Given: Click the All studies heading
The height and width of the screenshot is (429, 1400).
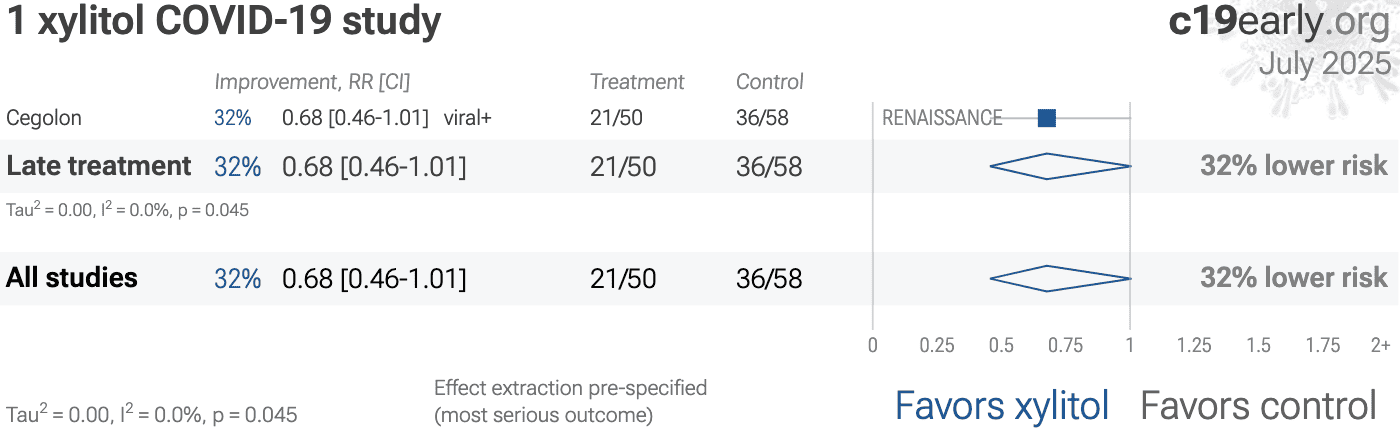Looking at the screenshot, I should pos(72,278).
